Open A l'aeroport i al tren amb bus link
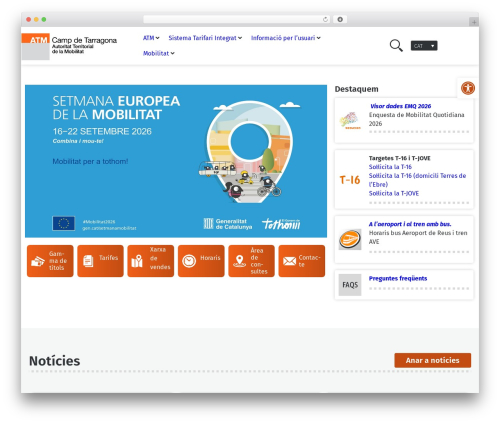This screenshot has height=423, width=500. tap(410, 224)
